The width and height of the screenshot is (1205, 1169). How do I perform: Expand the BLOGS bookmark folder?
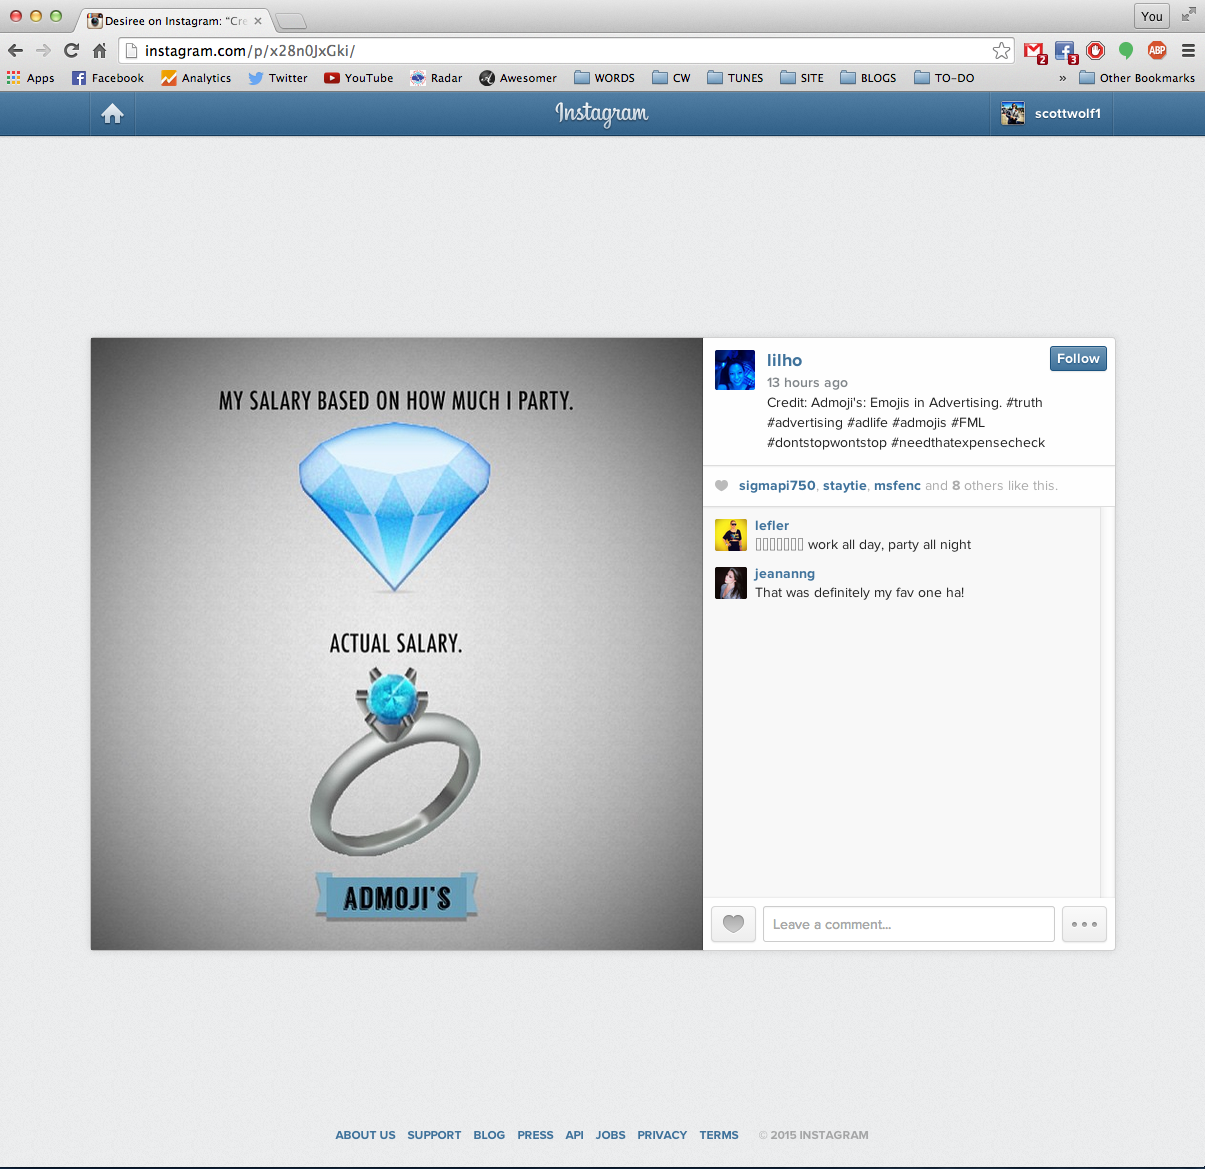point(868,78)
